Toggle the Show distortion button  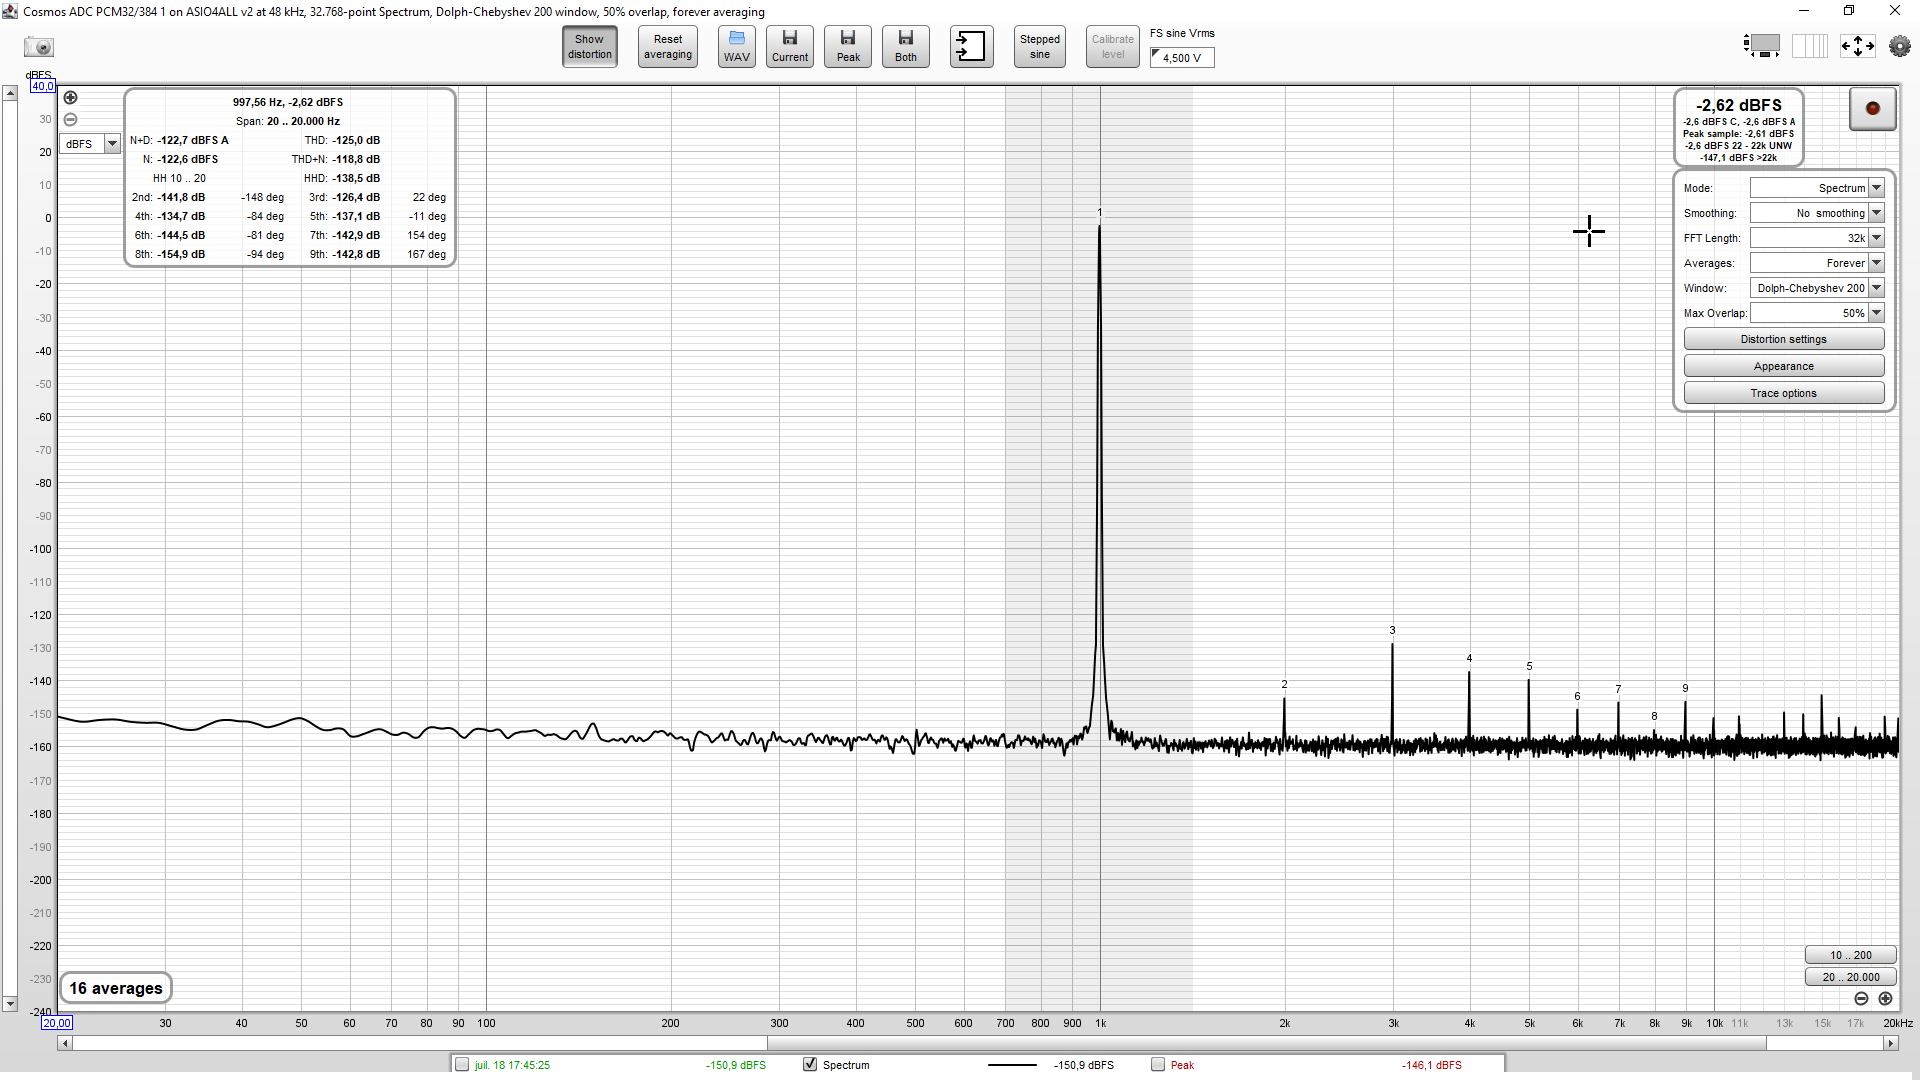[x=589, y=46]
